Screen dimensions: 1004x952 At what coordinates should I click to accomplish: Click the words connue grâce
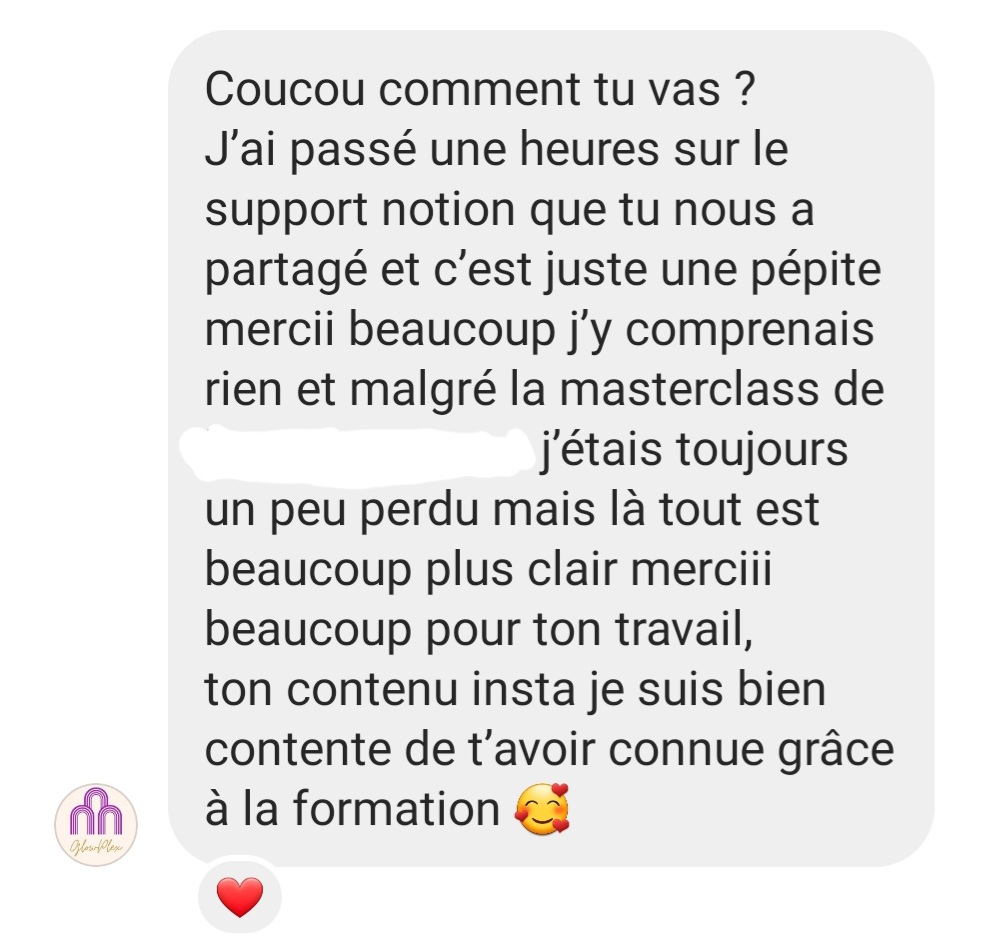751,752
